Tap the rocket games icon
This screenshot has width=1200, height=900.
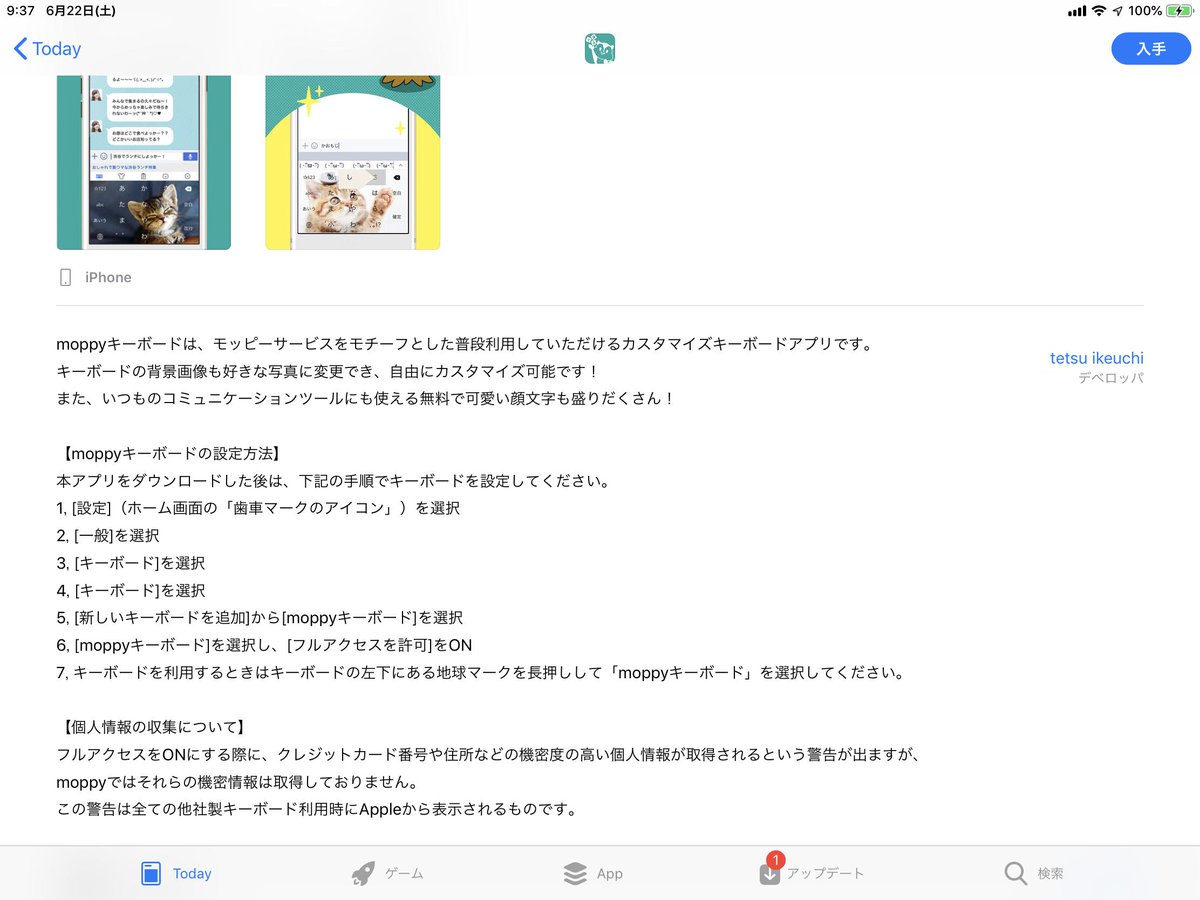pos(363,873)
